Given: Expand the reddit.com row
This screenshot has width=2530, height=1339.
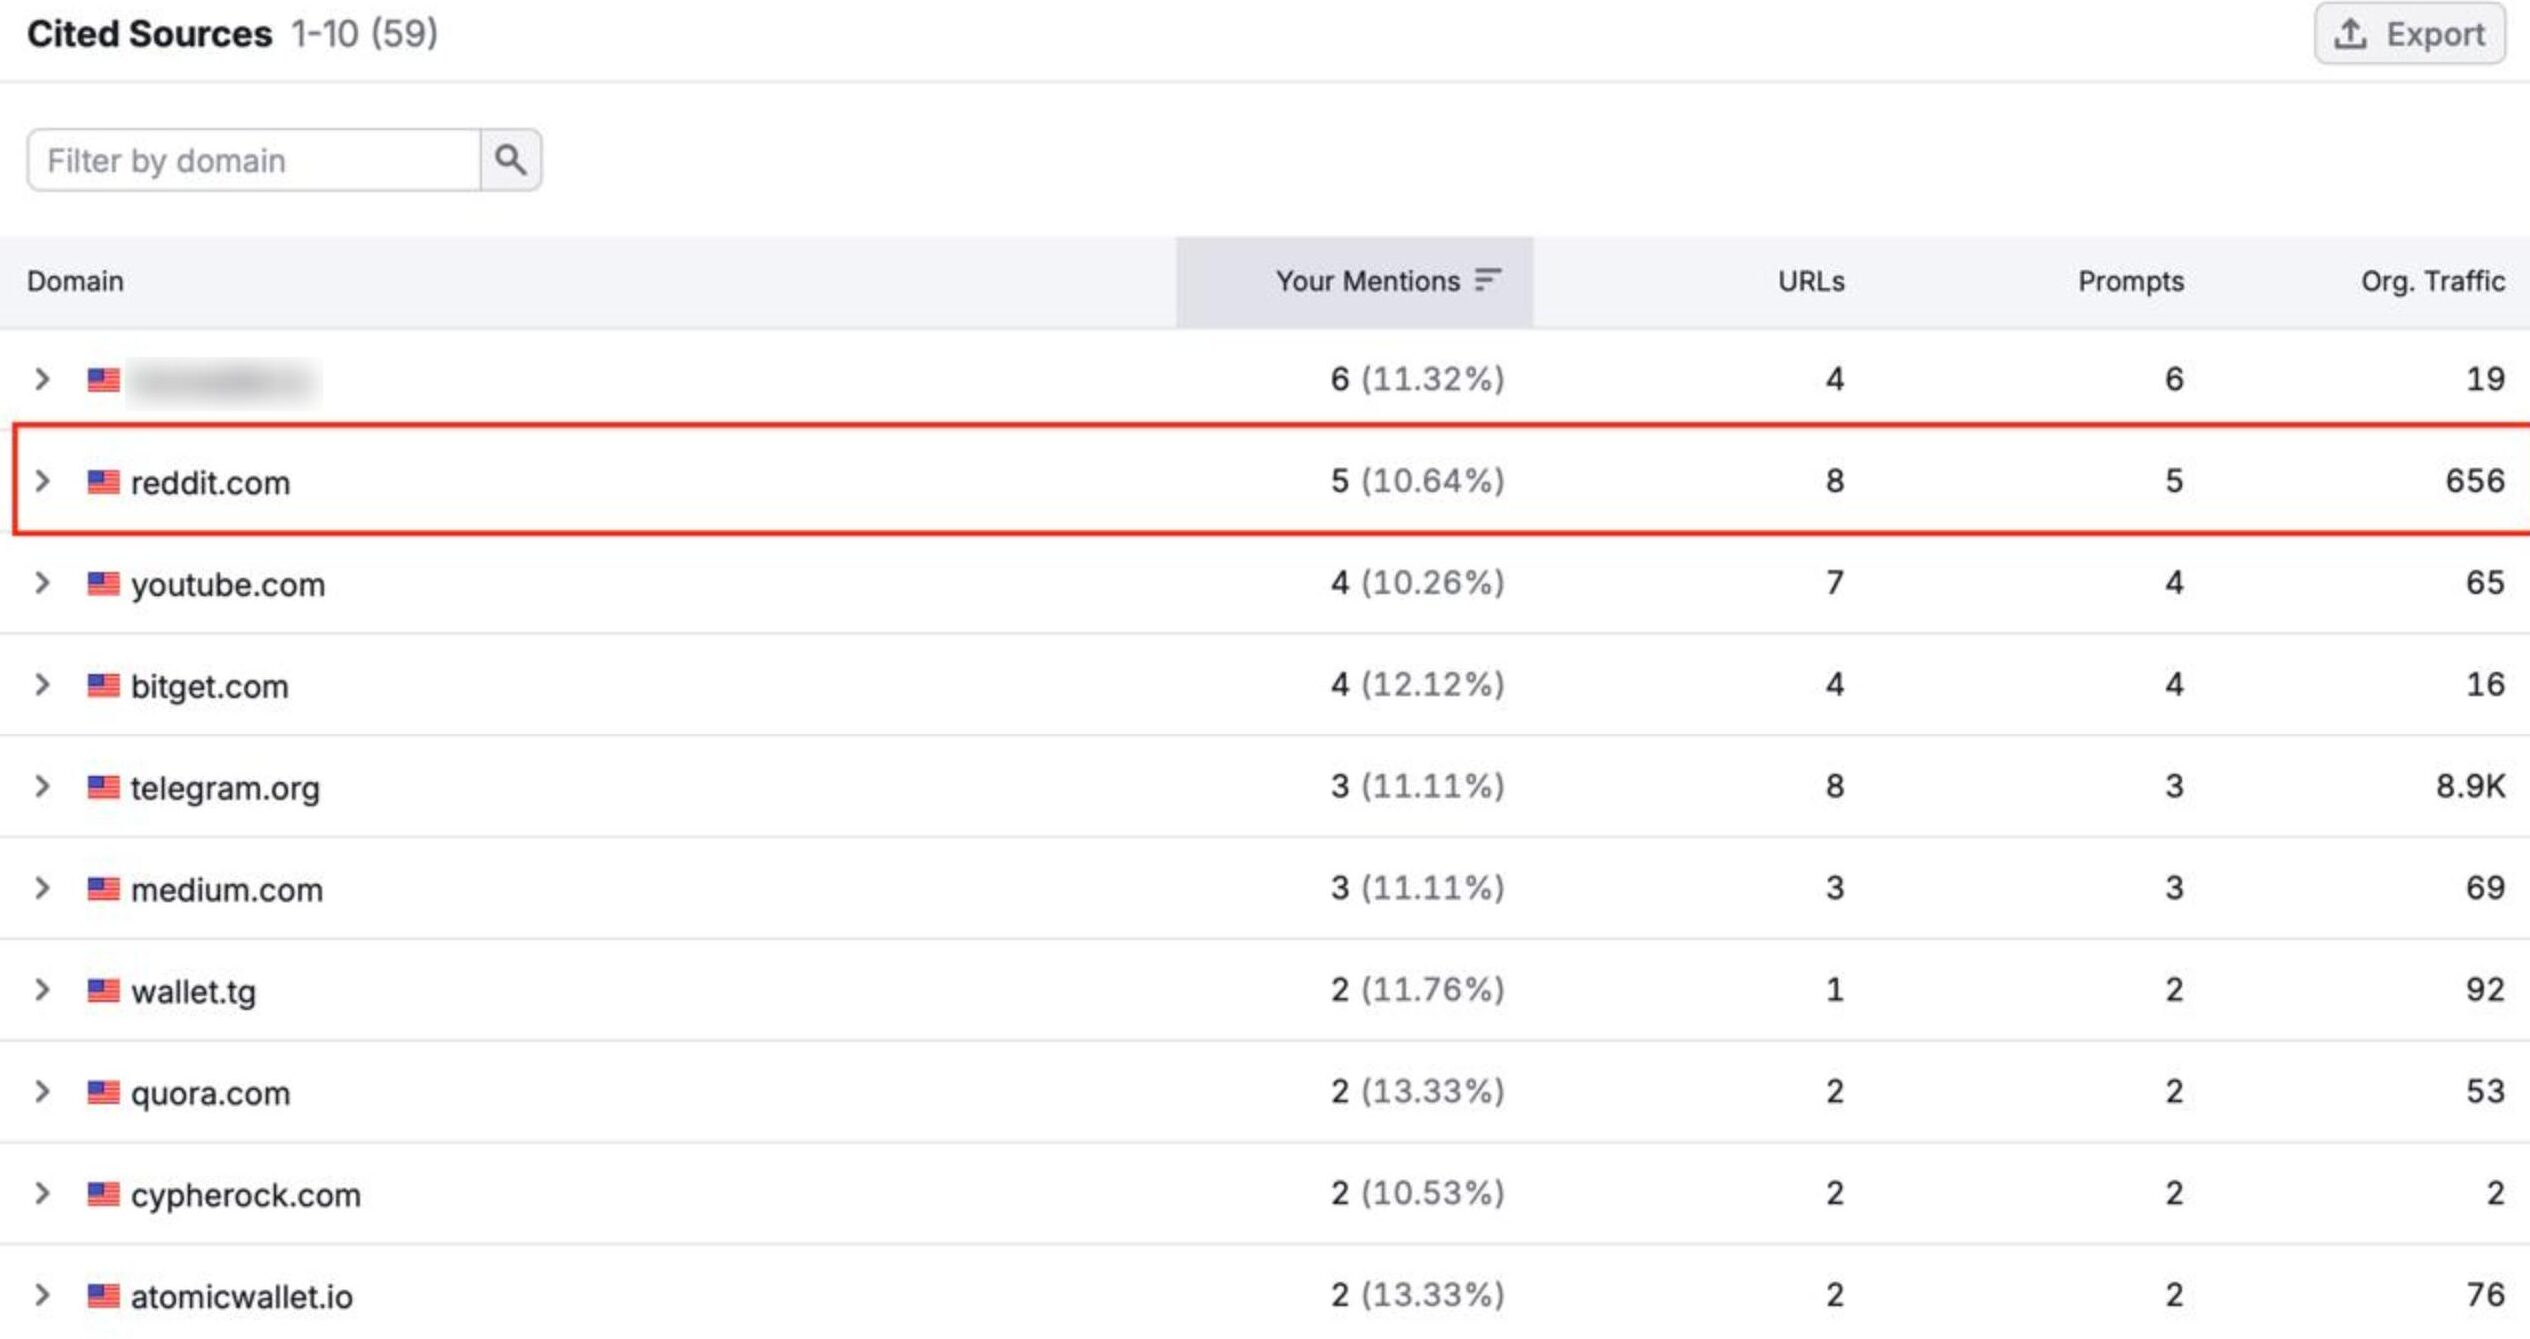Looking at the screenshot, I should (42, 481).
